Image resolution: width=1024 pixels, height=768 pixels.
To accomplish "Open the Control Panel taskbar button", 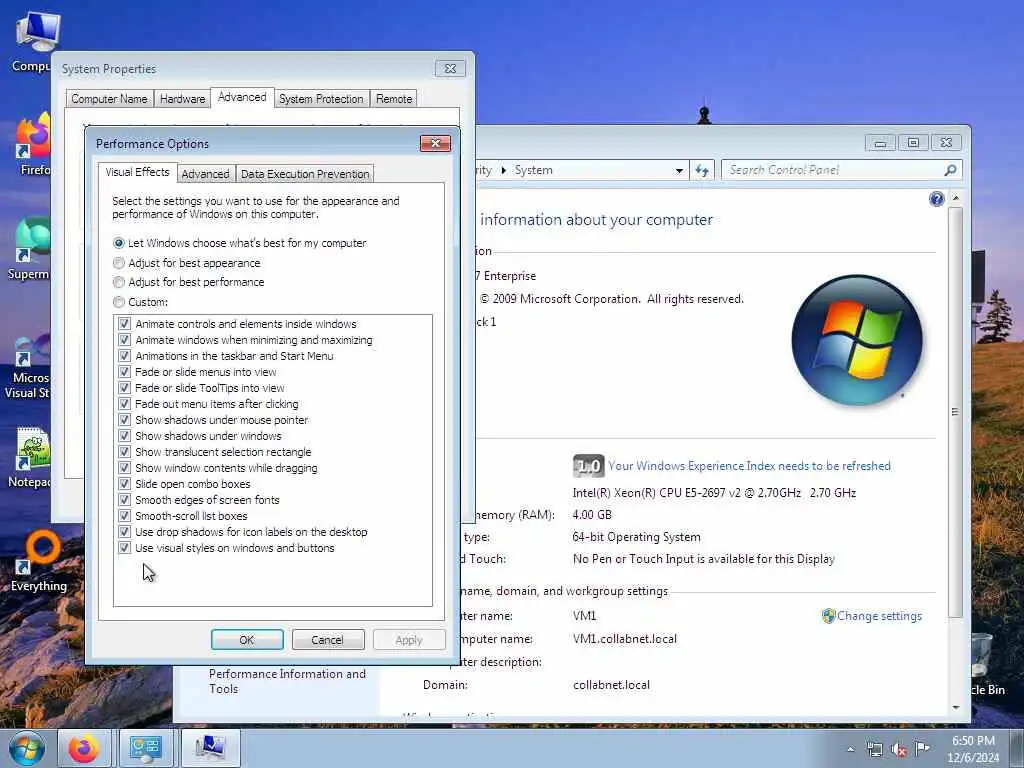I will tap(146, 748).
